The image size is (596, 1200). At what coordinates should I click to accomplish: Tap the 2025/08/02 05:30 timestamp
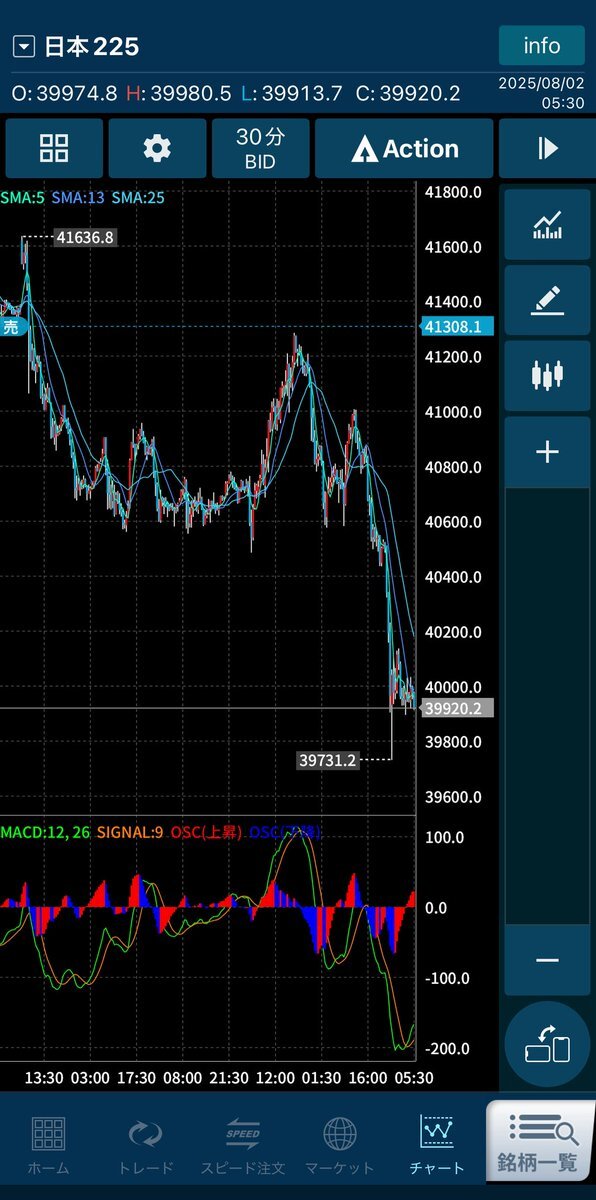click(542, 93)
